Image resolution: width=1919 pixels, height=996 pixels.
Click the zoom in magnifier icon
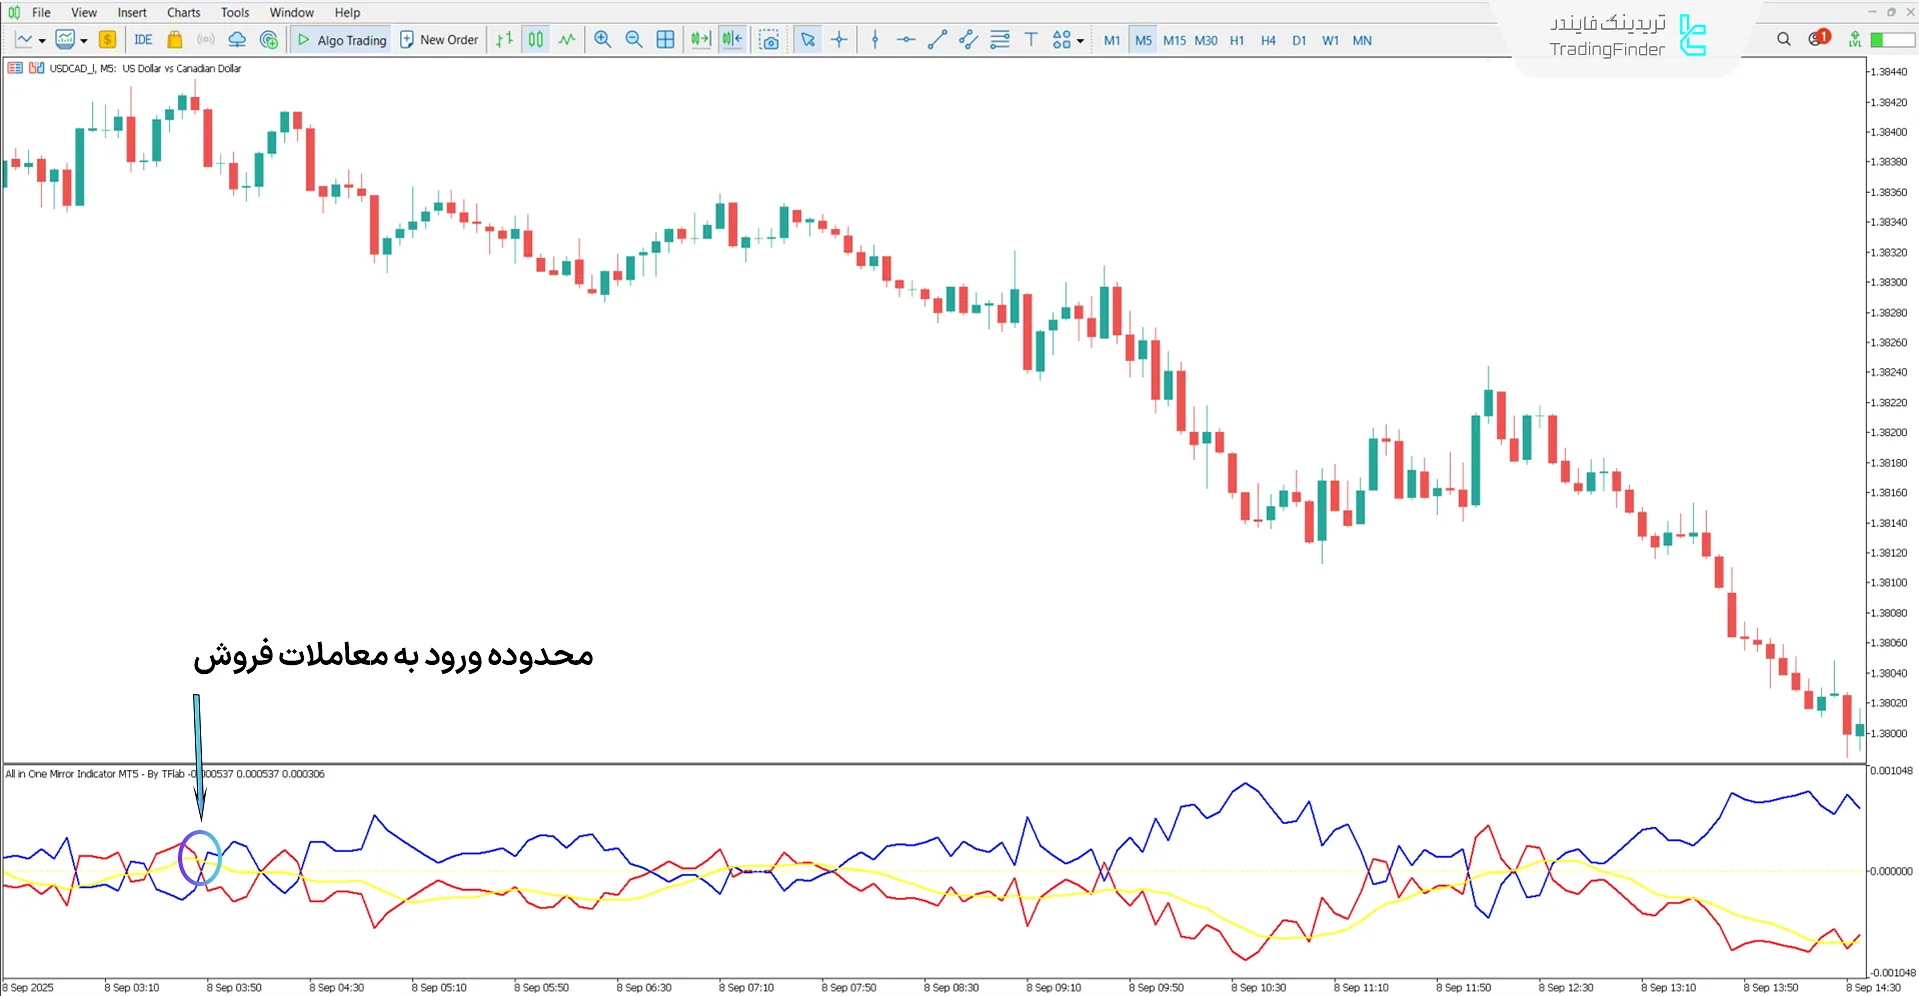coord(602,40)
